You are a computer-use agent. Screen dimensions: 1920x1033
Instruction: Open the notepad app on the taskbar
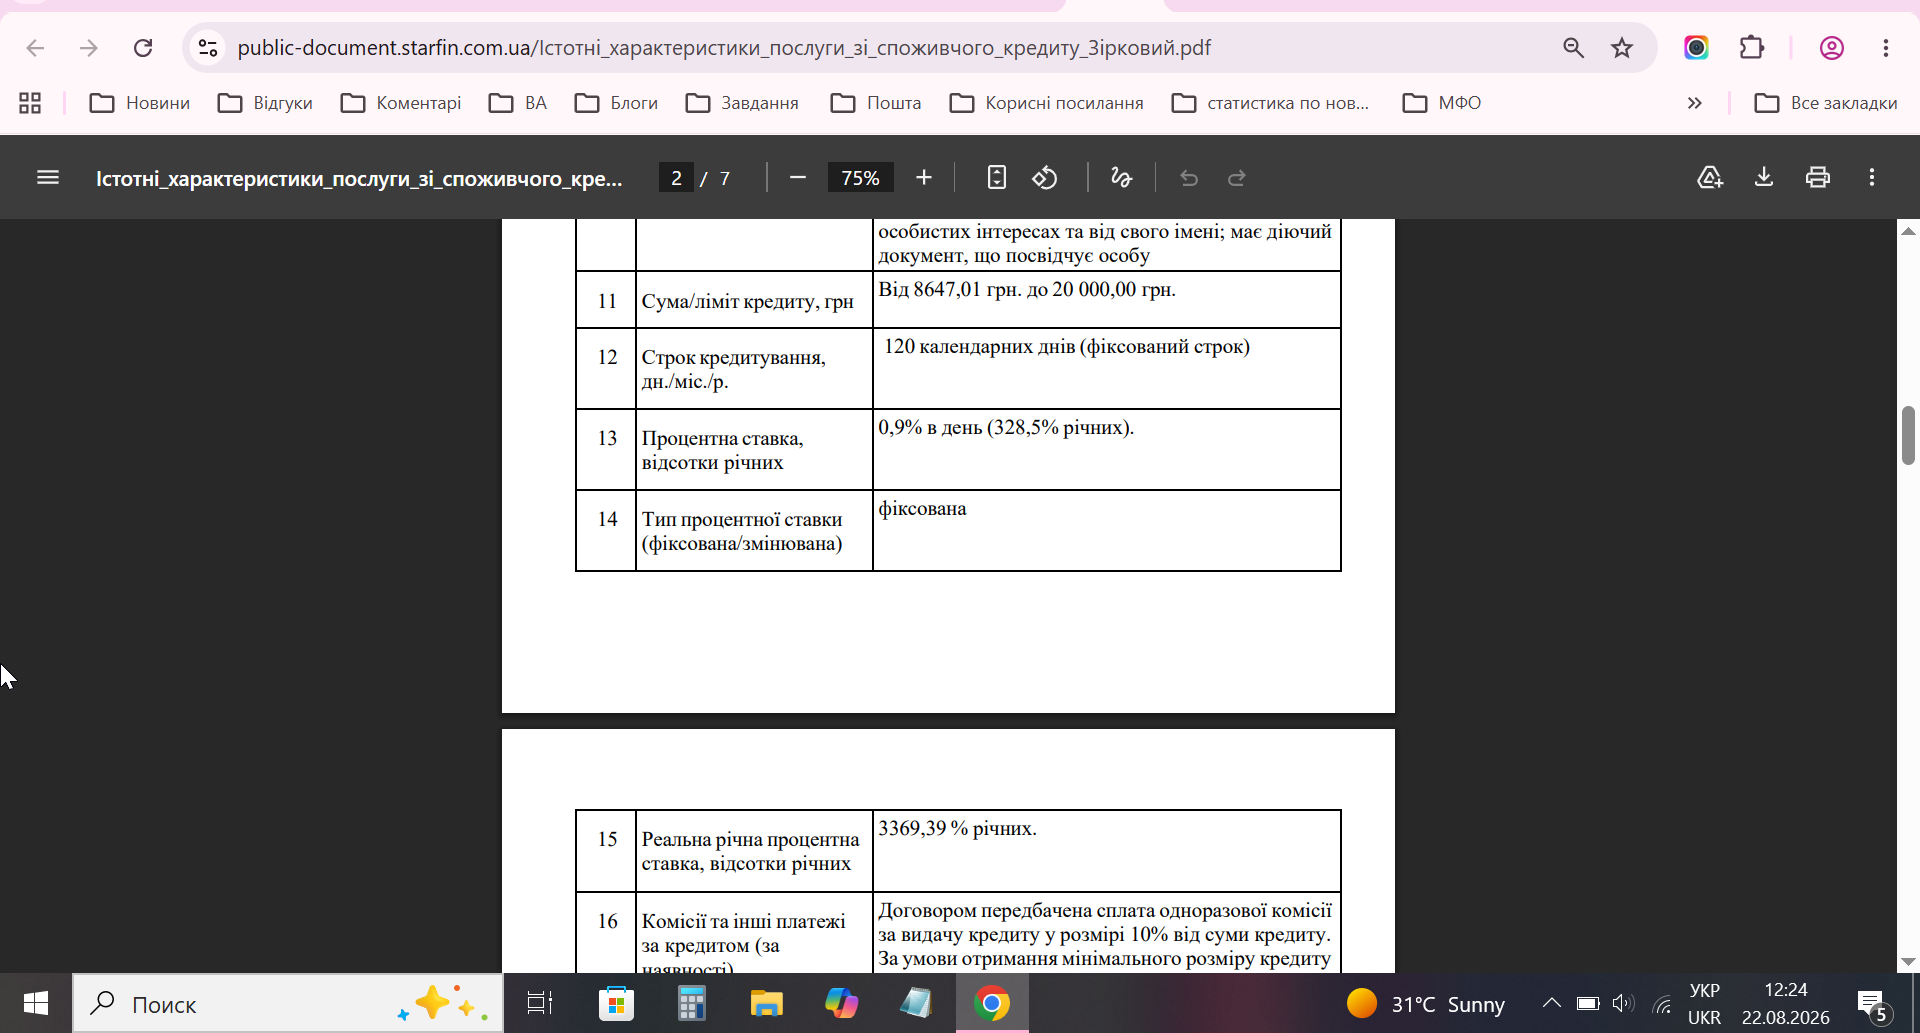click(x=916, y=1003)
